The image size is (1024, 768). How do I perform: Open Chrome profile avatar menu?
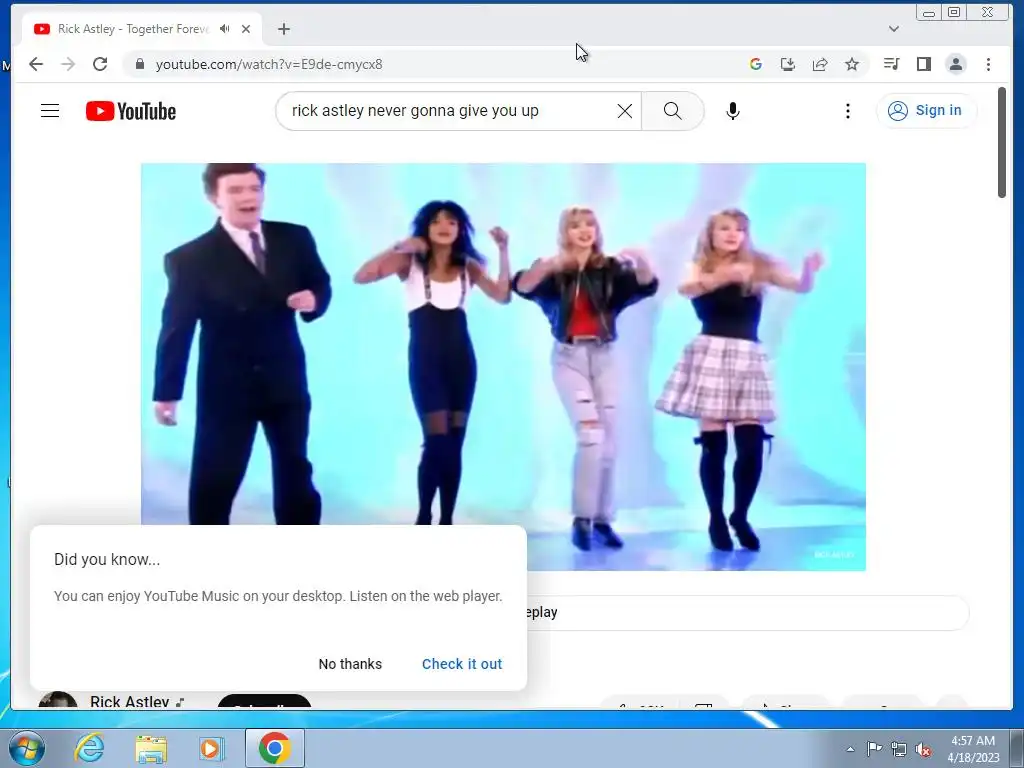coord(956,64)
